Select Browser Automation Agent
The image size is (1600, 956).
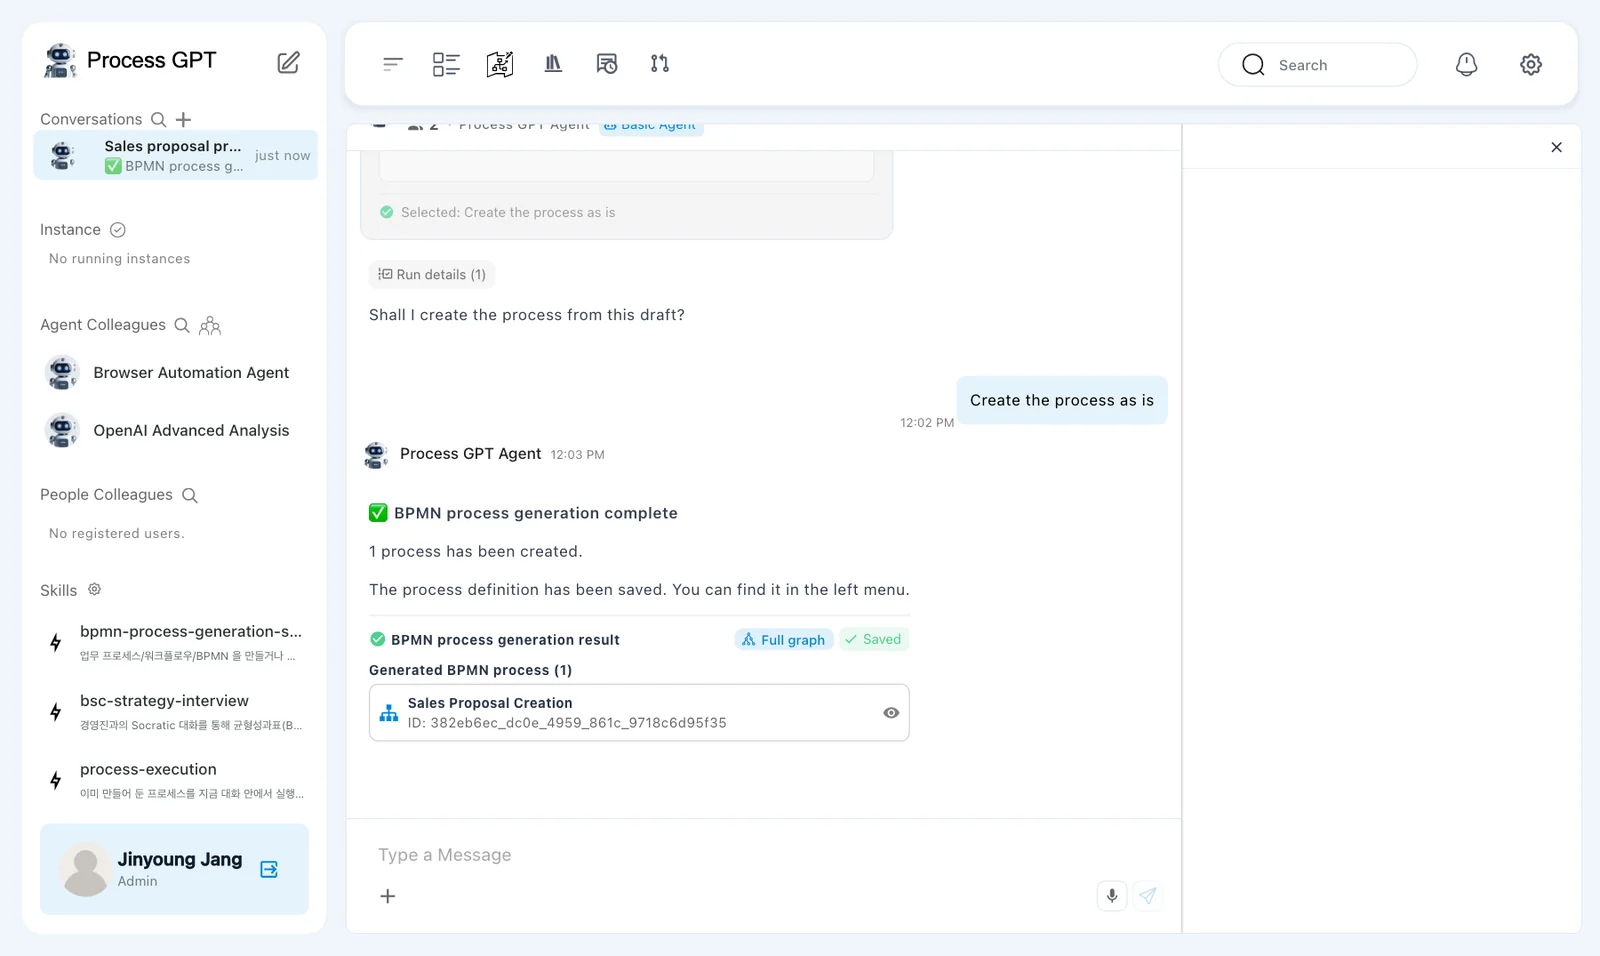pyautogui.click(x=175, y=373)
